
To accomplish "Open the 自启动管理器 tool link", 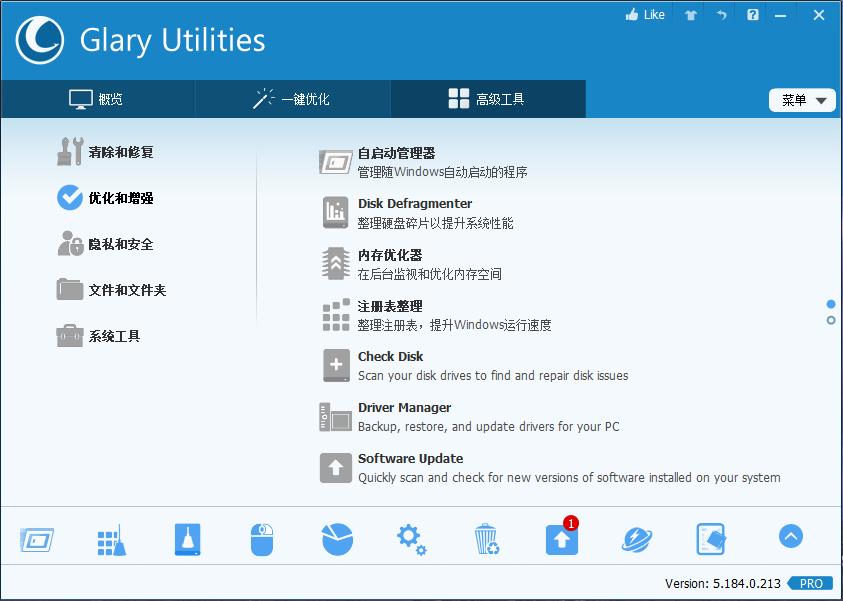I will click(397, 154).
